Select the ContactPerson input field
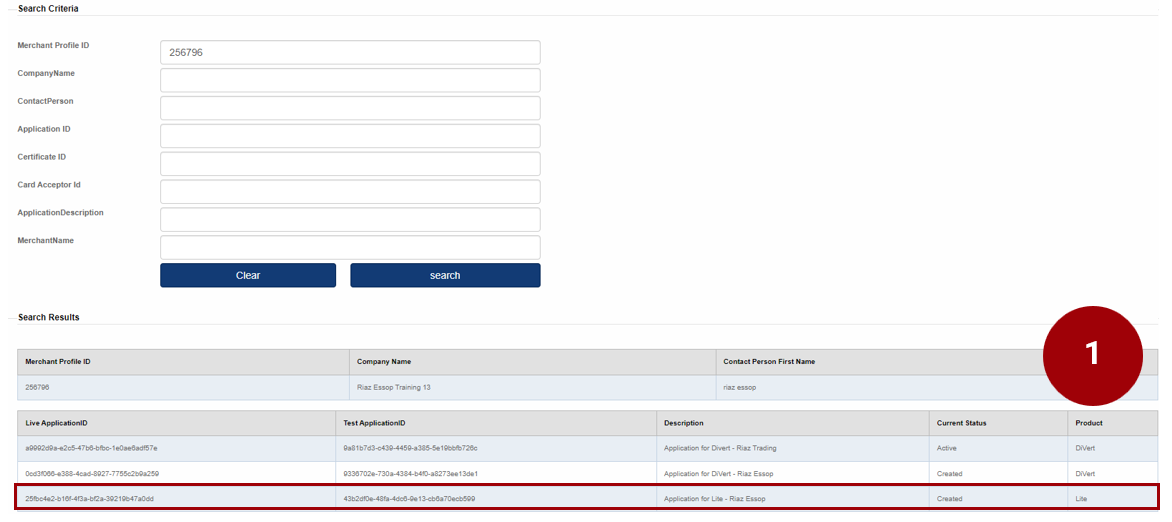Viewport: 1172px width, 522px height. [x=350, y=108]
